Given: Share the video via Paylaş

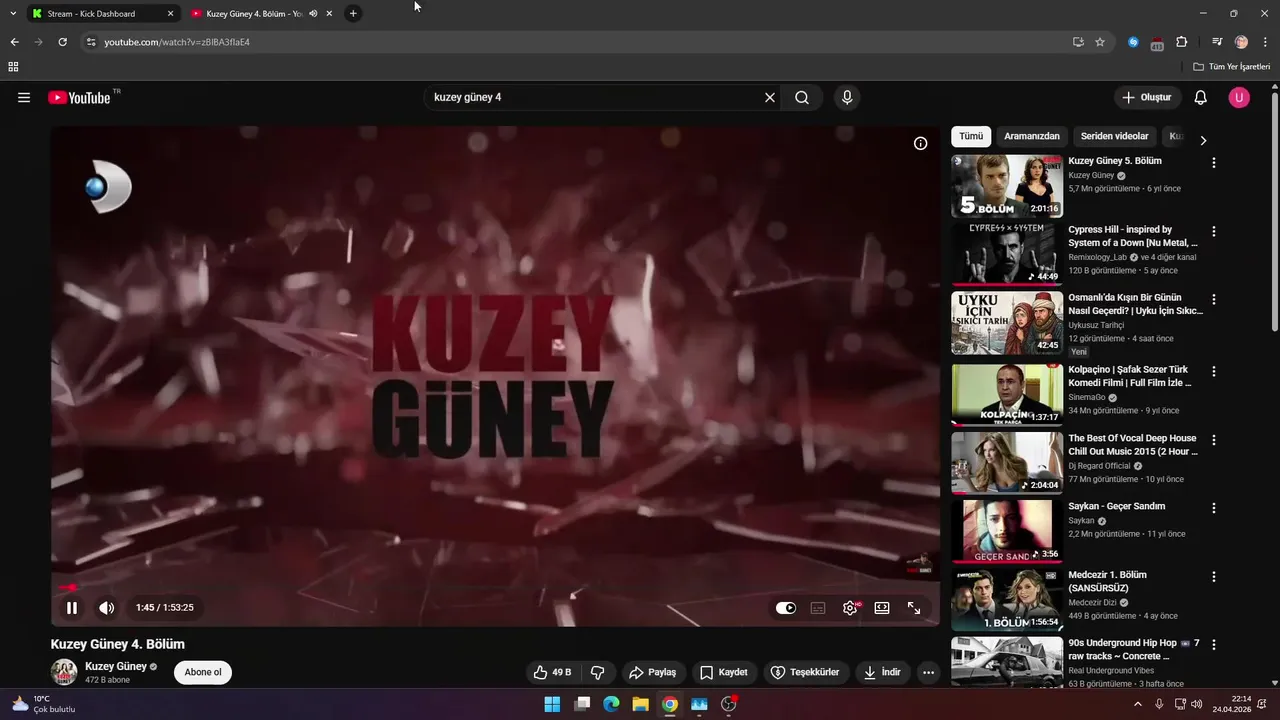Looking at the screenshot, I should pyautogui.click(x=652, y=672).
